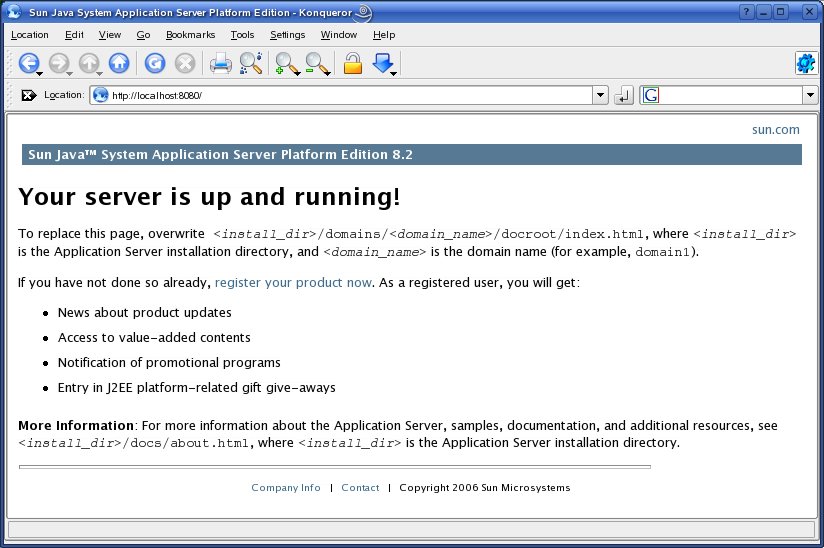Click the globe favicon in the location bar
Screen dimensions: 824x548
[100, 95]
